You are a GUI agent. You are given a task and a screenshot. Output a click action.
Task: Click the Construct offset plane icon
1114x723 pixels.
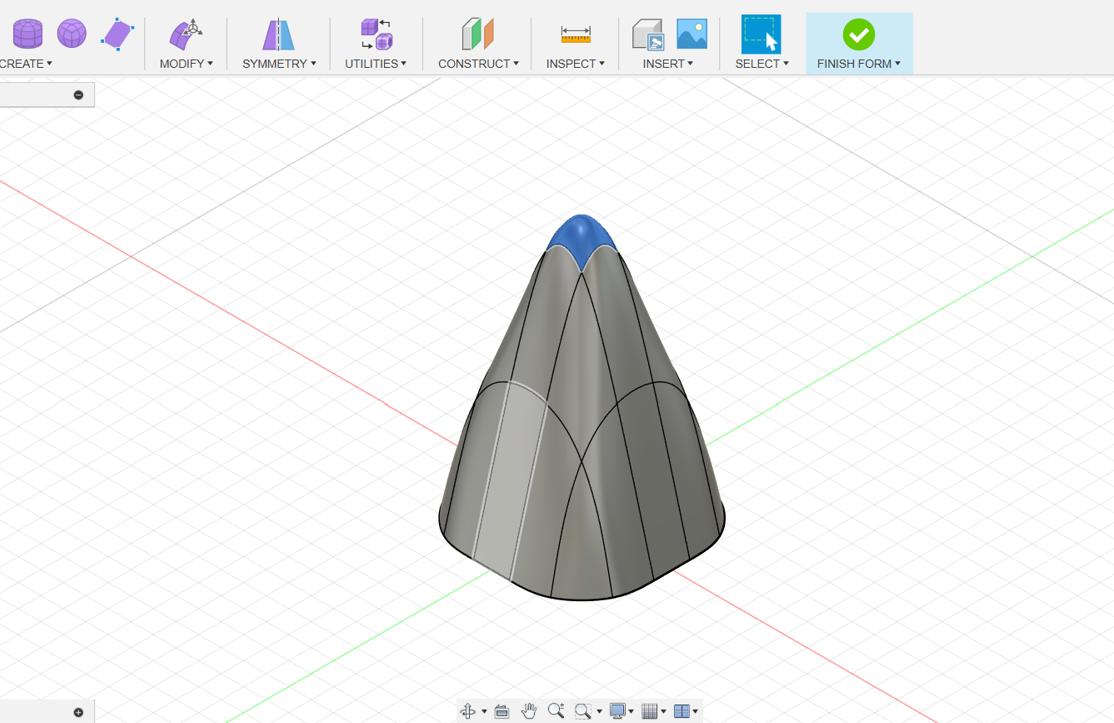coord(477,34)
